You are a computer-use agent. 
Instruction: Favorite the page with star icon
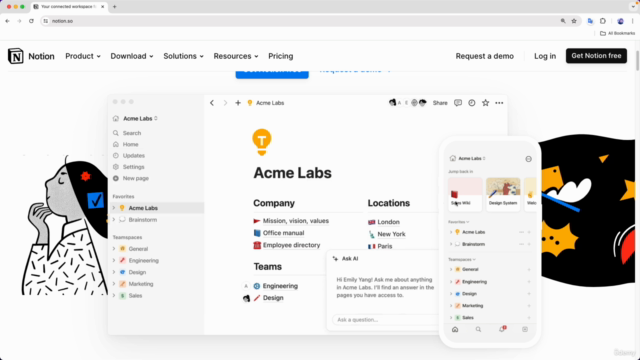pyautogui.click(x=485, y=103)
